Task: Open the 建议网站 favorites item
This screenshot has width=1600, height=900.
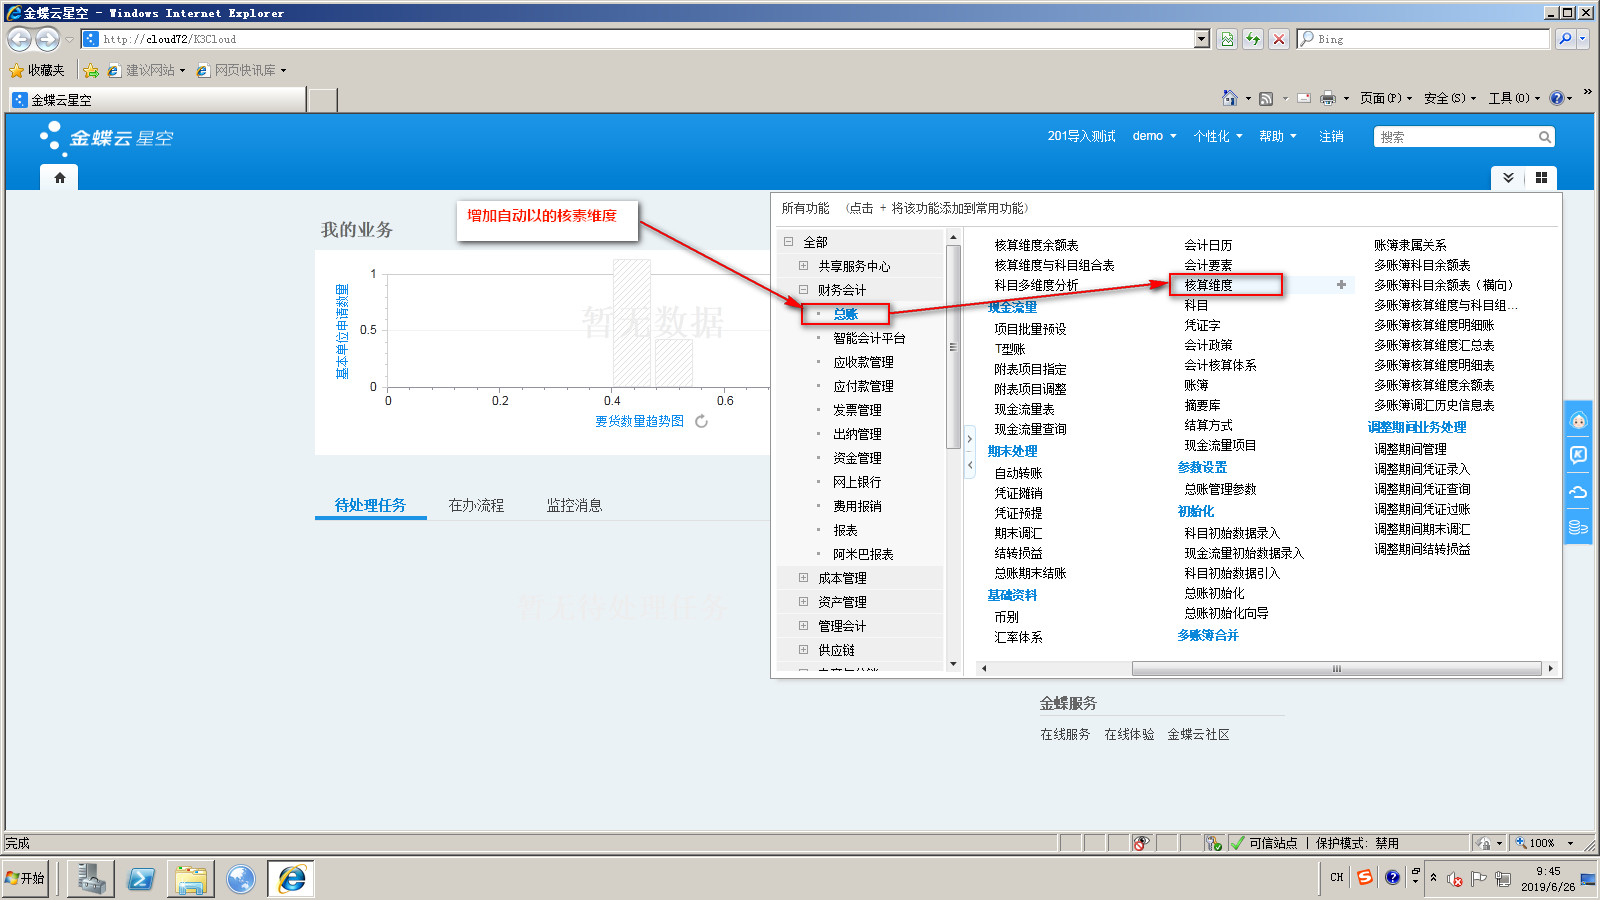Action: (146, 70)
